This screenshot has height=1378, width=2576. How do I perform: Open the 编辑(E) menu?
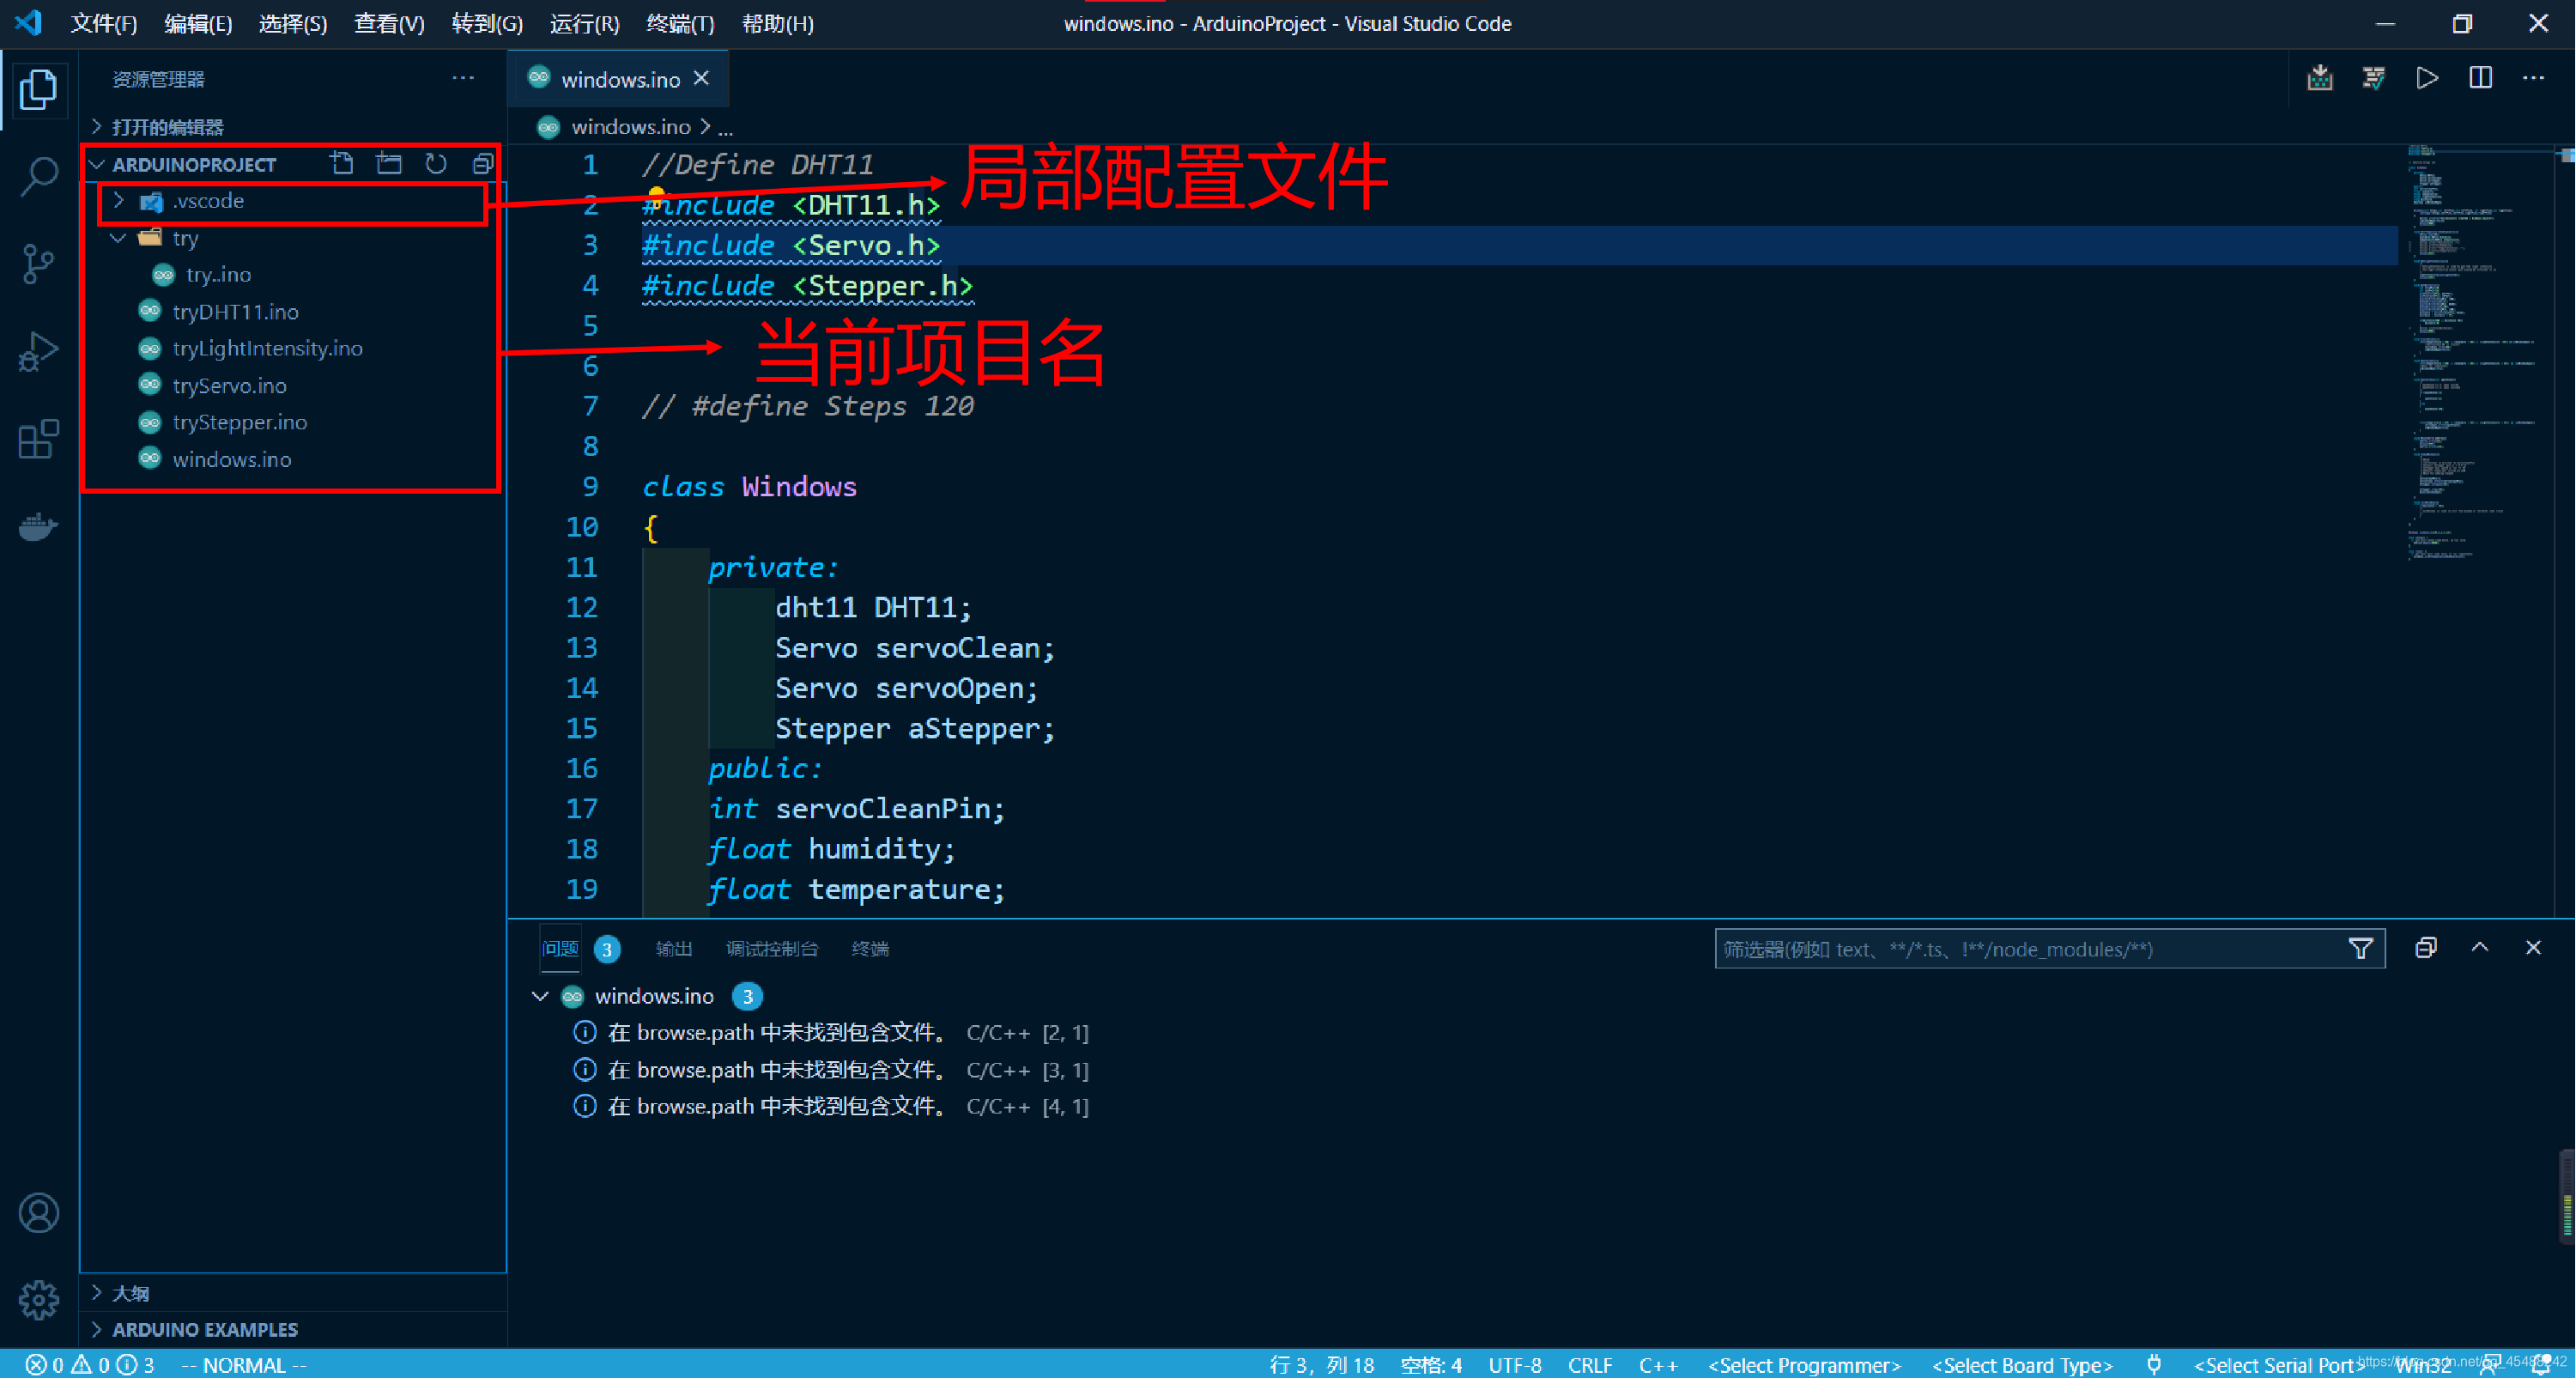coord(198,23)
